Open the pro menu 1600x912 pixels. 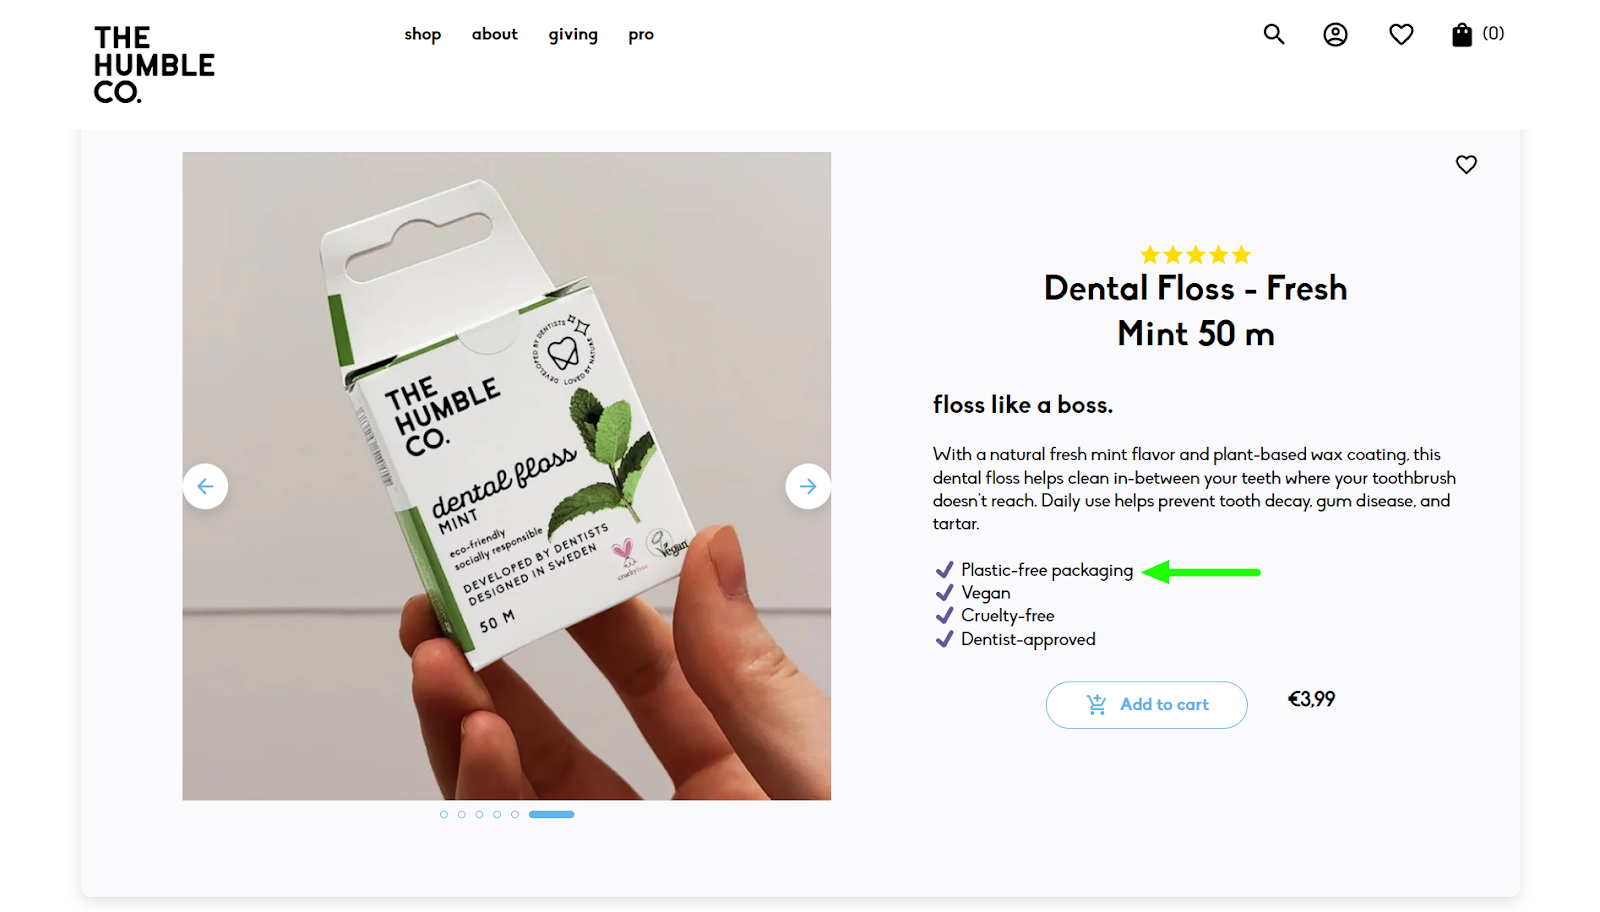(641, 35)
